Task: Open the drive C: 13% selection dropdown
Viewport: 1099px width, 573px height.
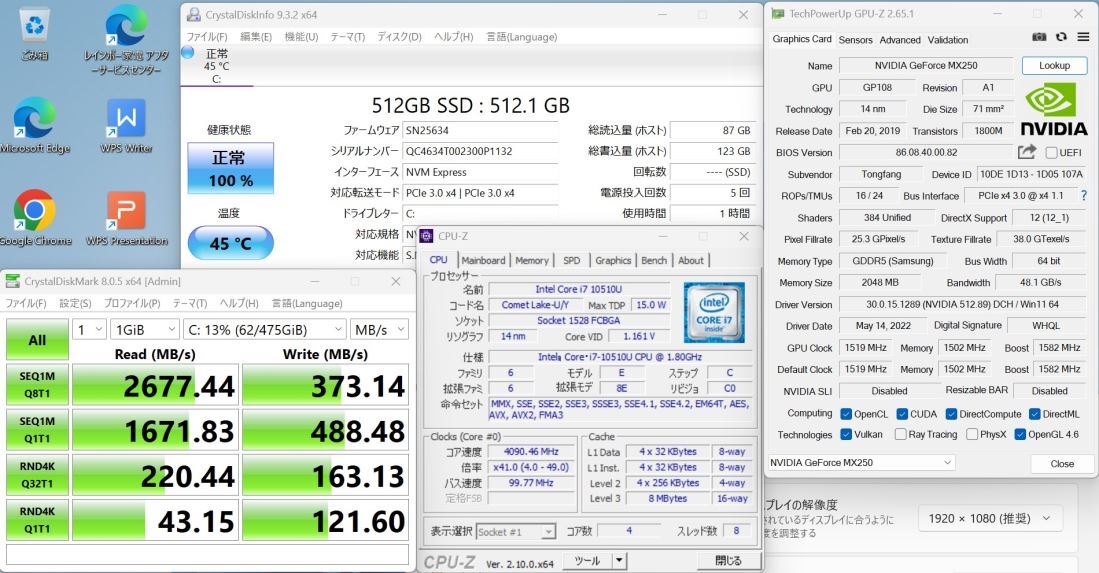Action: 265,329
